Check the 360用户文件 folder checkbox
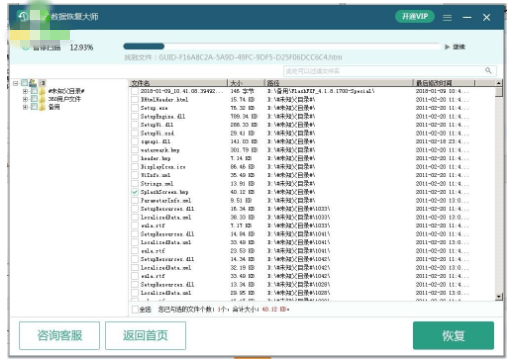 tap(34, 99)
